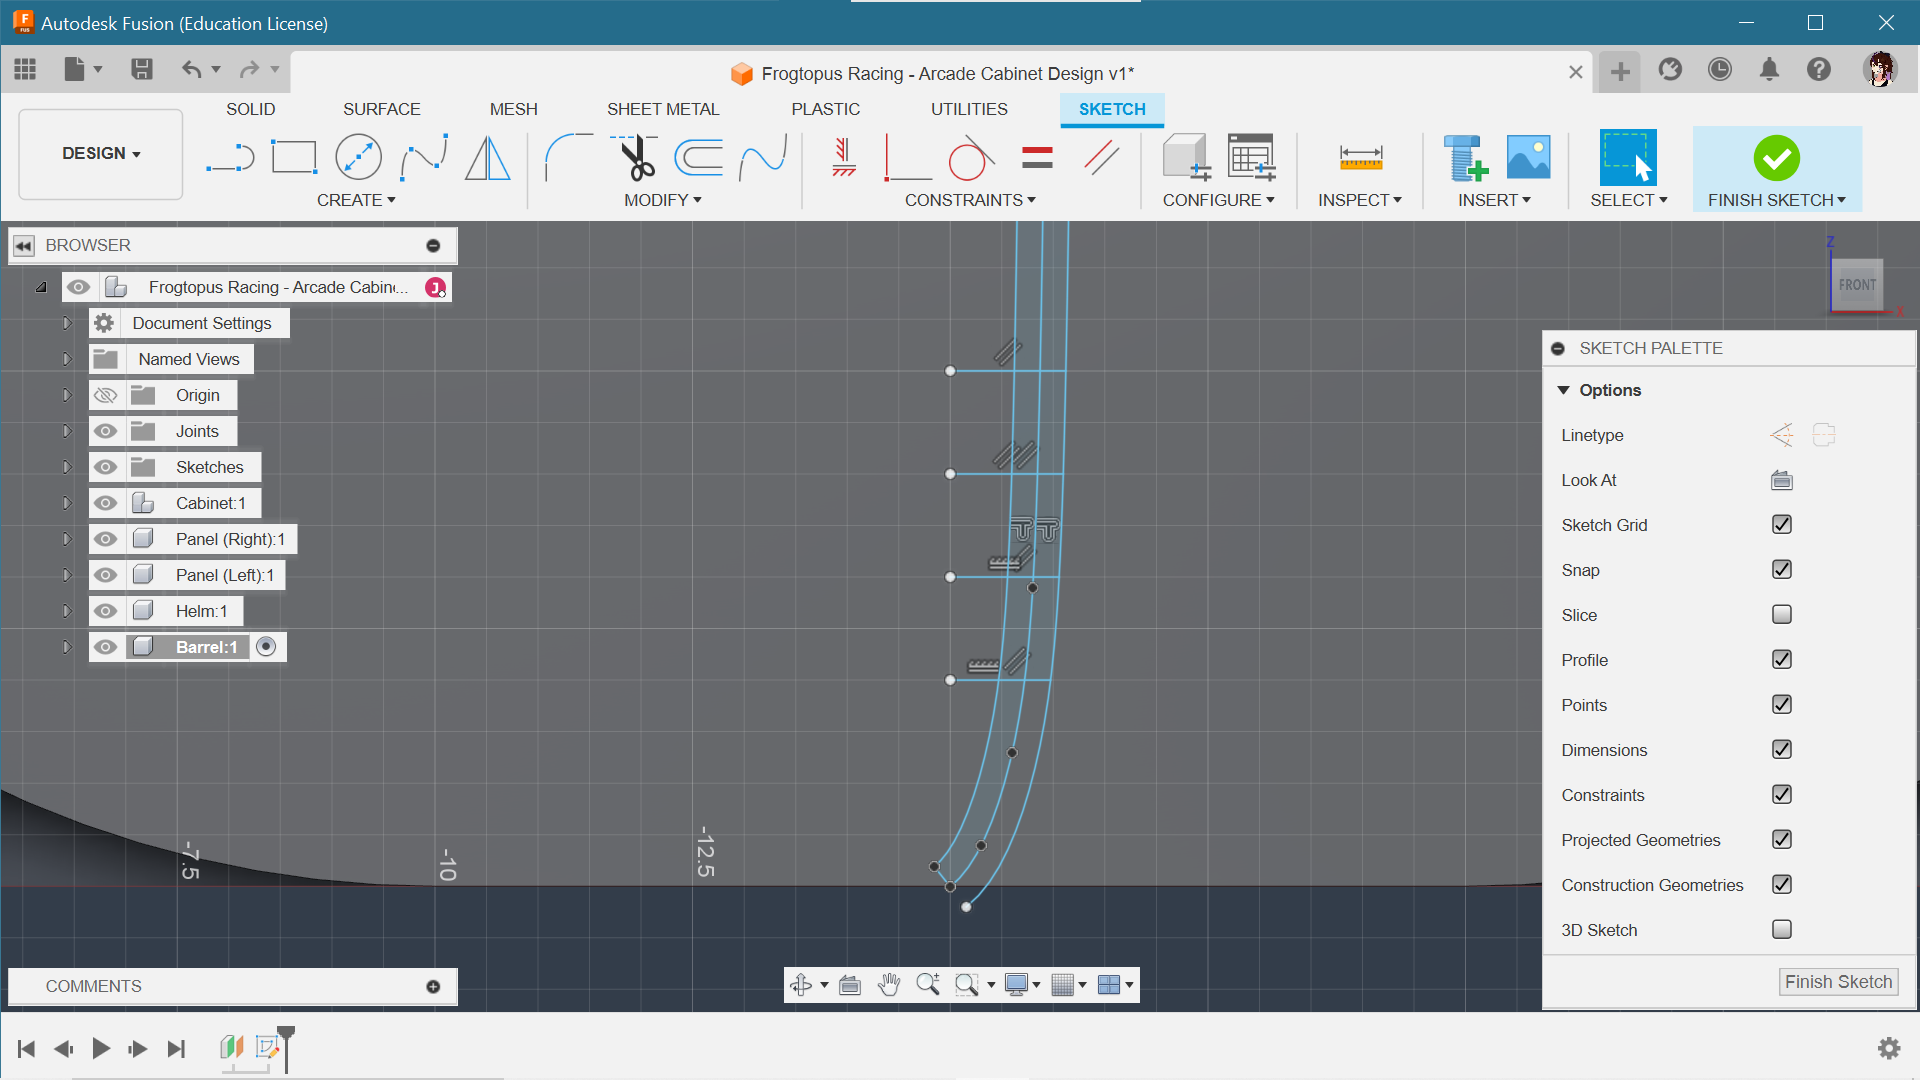Open the Job Status clock icon
The width and height of the screenshot is (1920, 1080).
[1720, 69]
